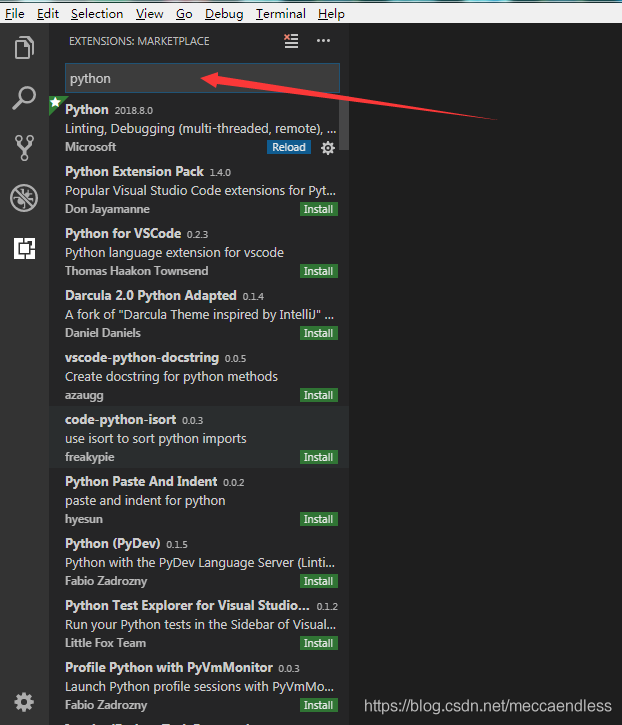Select Python Paste And Indent title

click(141, 481)
